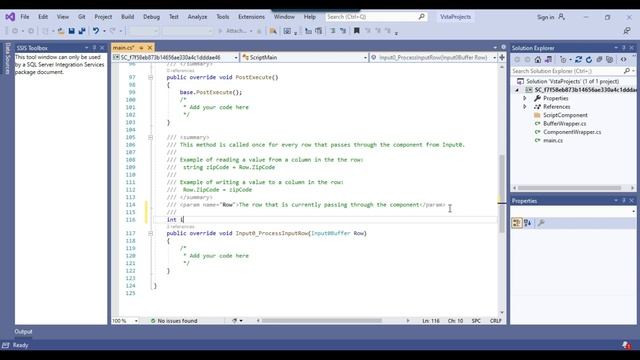Click the Show All Files icon
This screenshot has height=360, width=640.
click(x=609, y=60)
